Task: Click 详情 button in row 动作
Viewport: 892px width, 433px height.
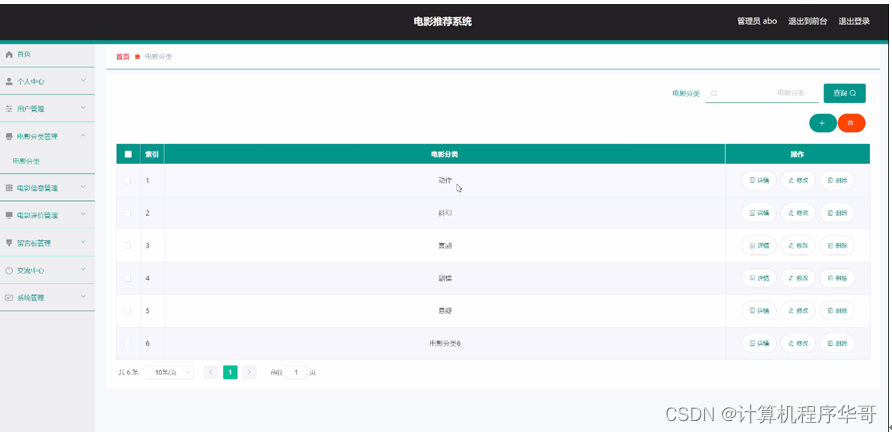Action: point(759,180)
